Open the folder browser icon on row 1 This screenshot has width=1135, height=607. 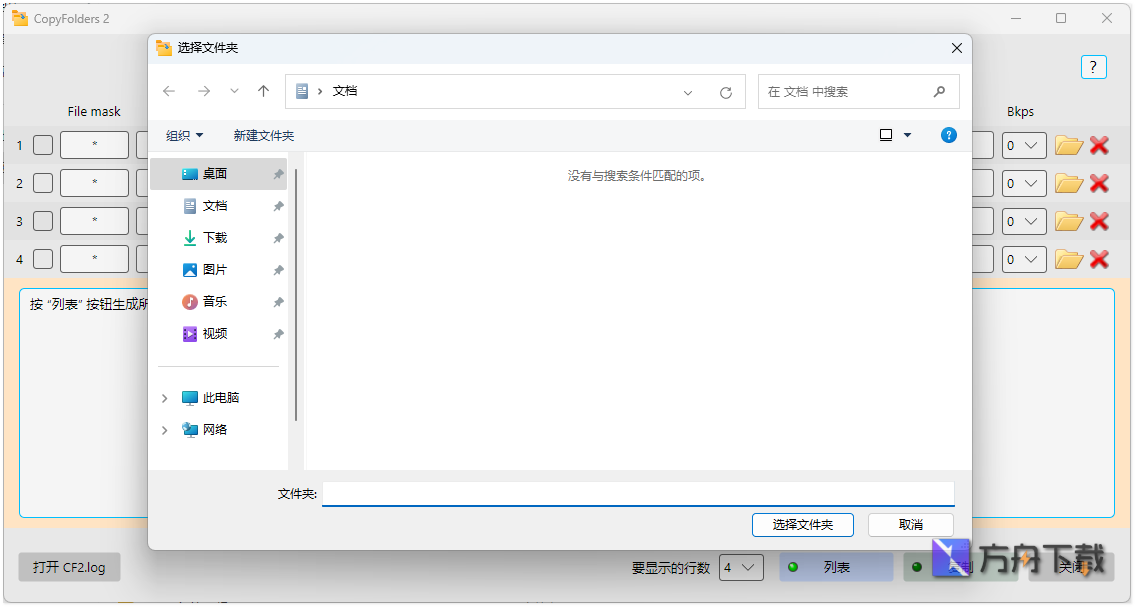click(1068, 145)
